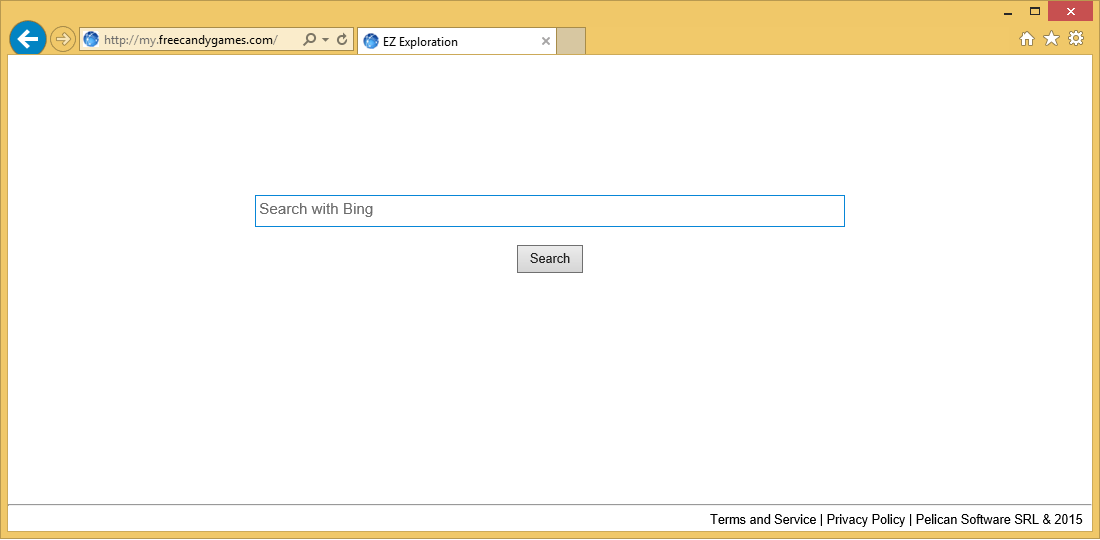Click the address bar magnifier search icon
1100x540 pixels.
pos(309,40)
